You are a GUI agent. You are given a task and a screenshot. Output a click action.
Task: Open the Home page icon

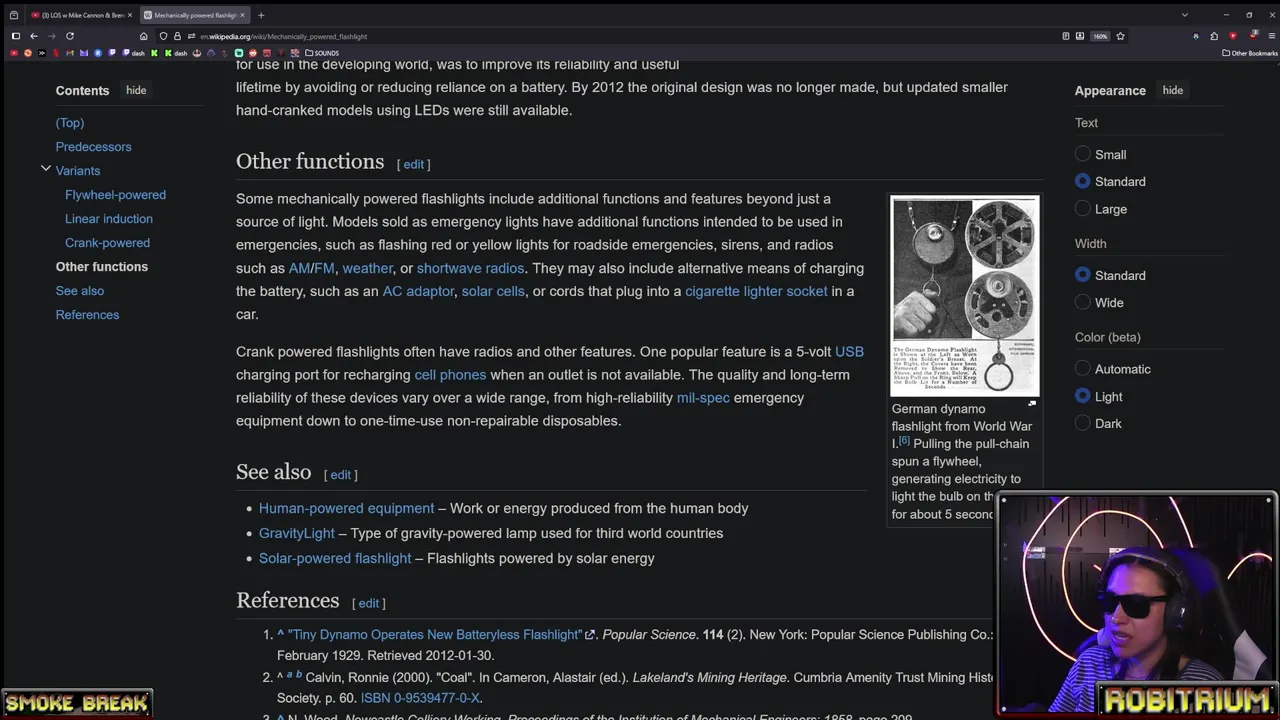144,36
